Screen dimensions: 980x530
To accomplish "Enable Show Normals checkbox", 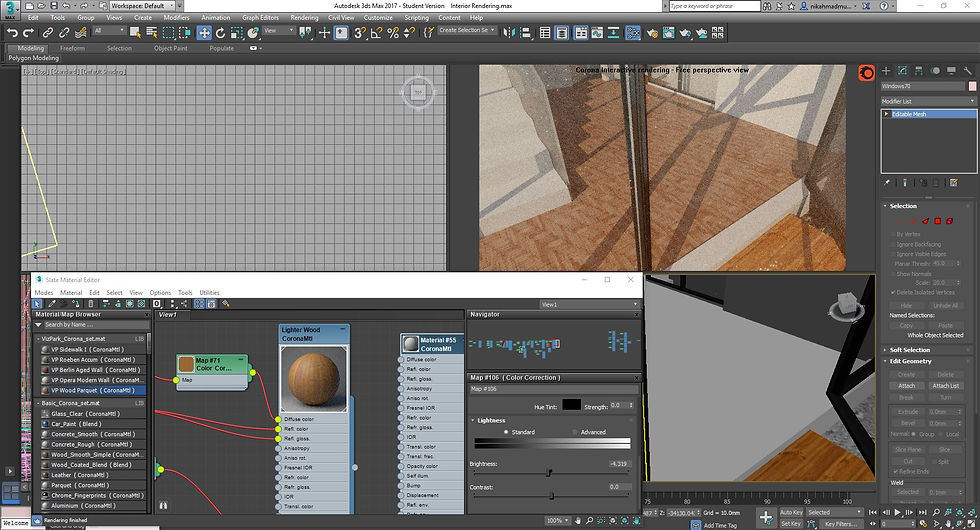I will coord(892,274).
